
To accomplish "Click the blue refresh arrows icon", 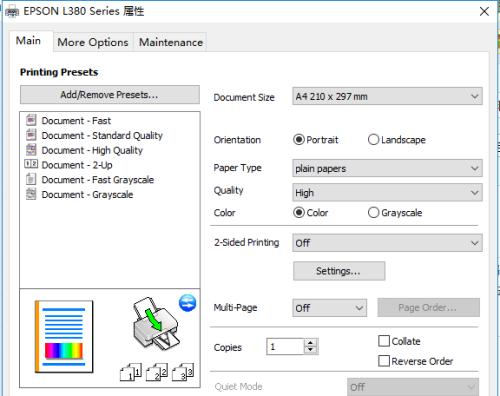I will tap(187, 303).
